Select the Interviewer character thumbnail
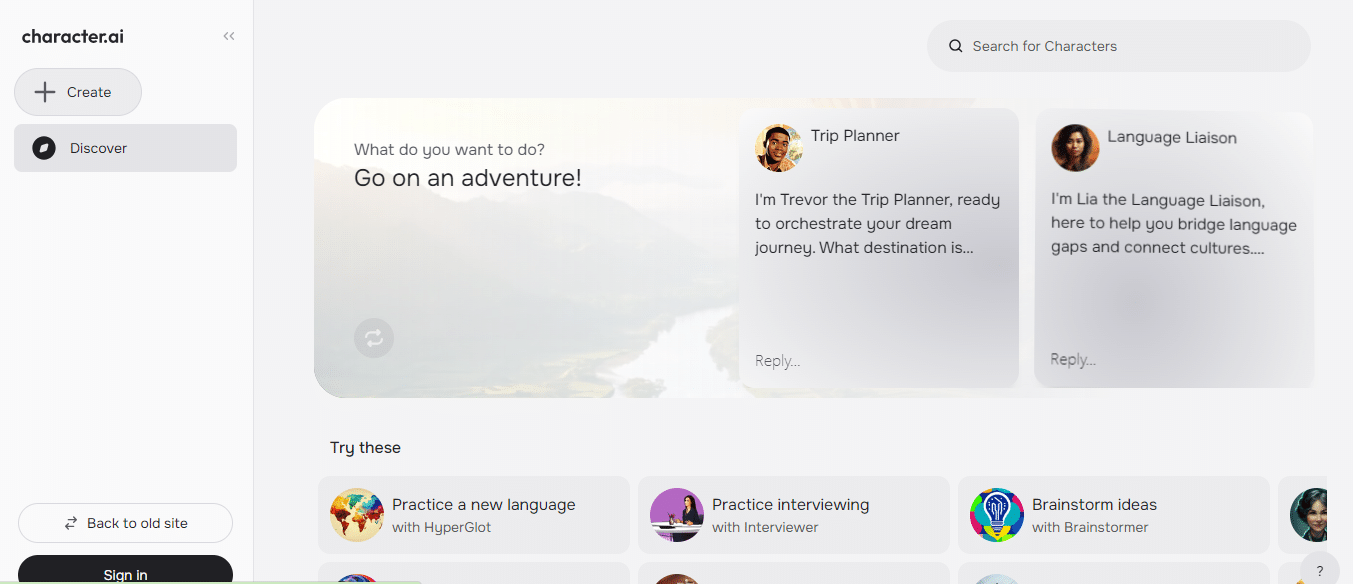 pos(677,515)
